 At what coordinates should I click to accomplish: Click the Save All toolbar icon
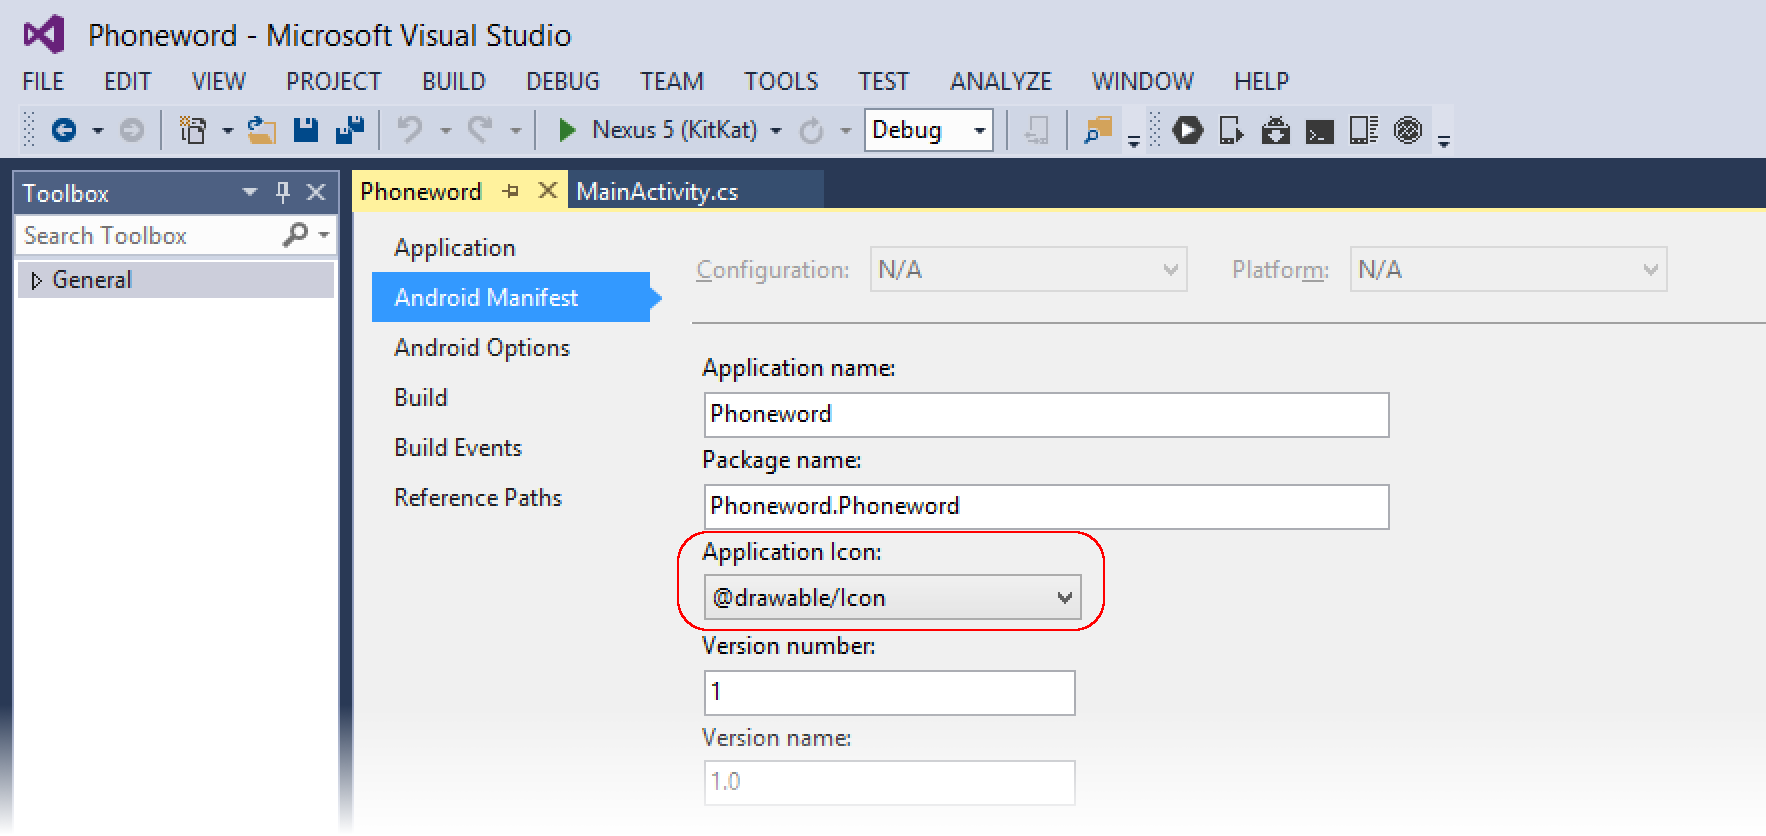349,130
